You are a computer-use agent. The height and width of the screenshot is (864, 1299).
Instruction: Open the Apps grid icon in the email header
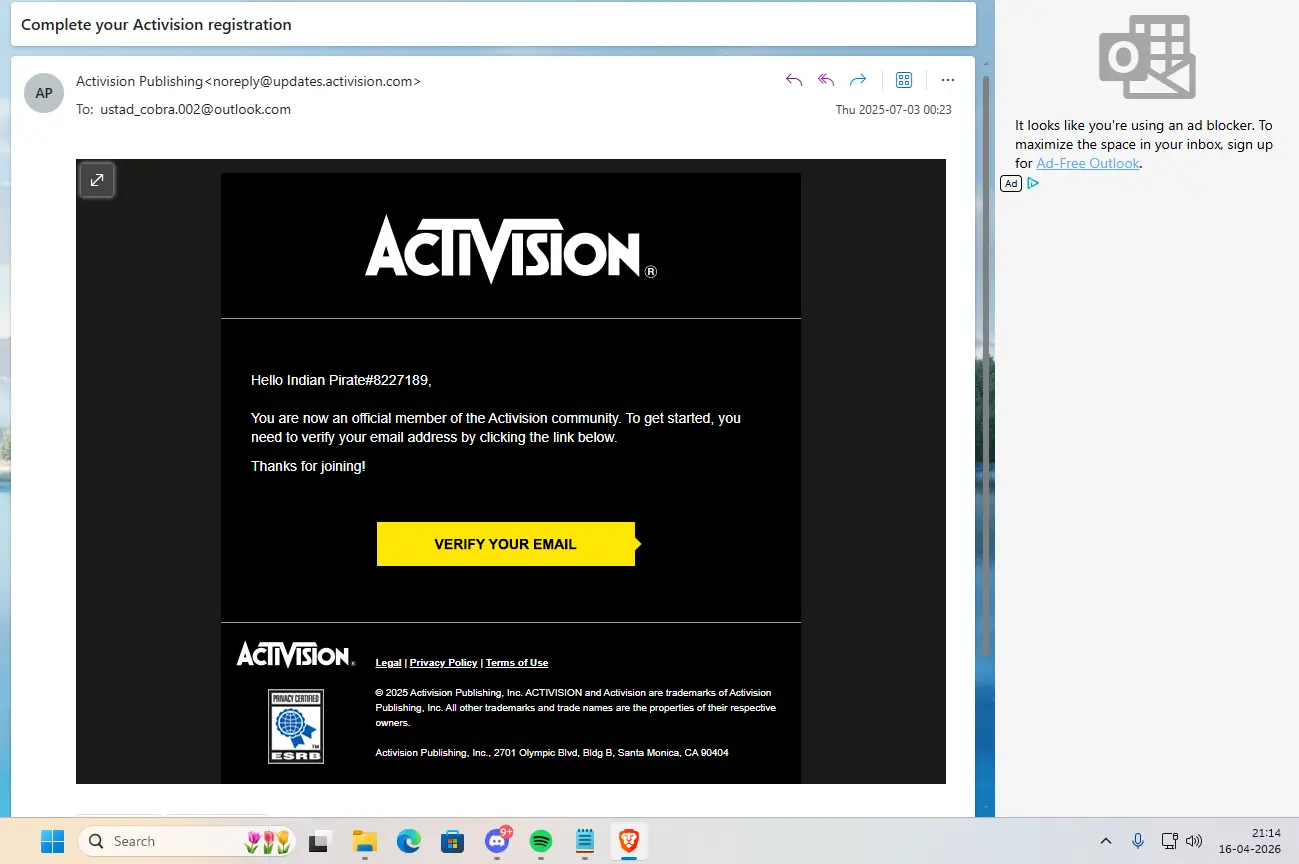[904, 80]
